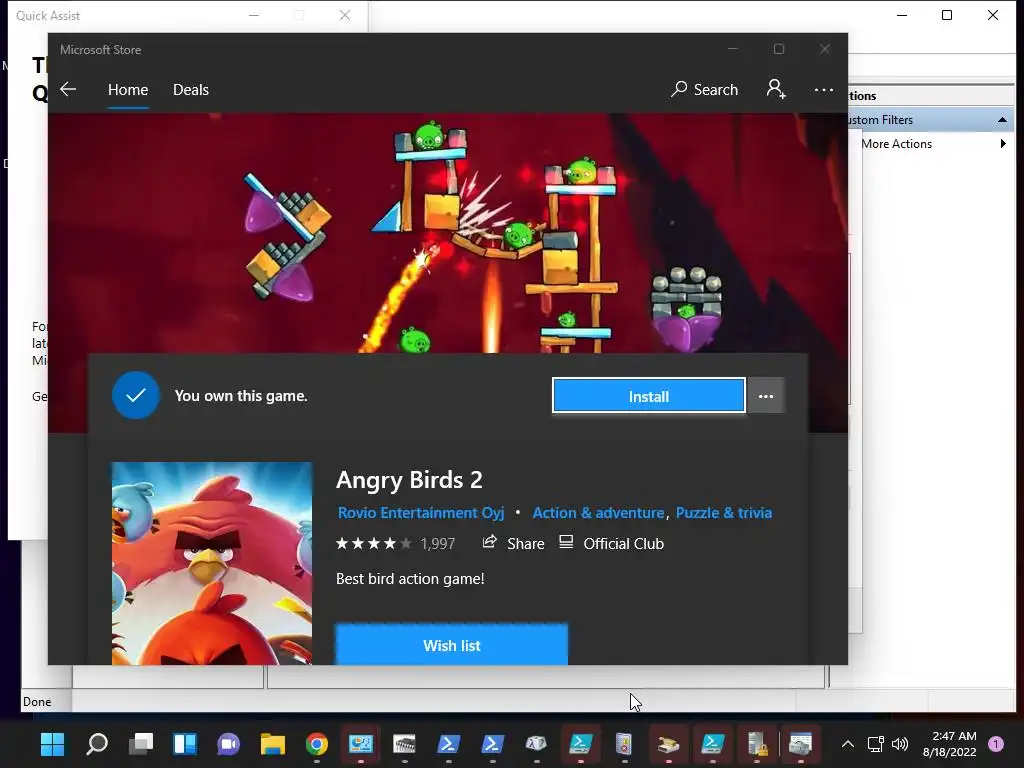Click the Angry Birds 2 cover art
1024x768 pixels.
(212, 563)
